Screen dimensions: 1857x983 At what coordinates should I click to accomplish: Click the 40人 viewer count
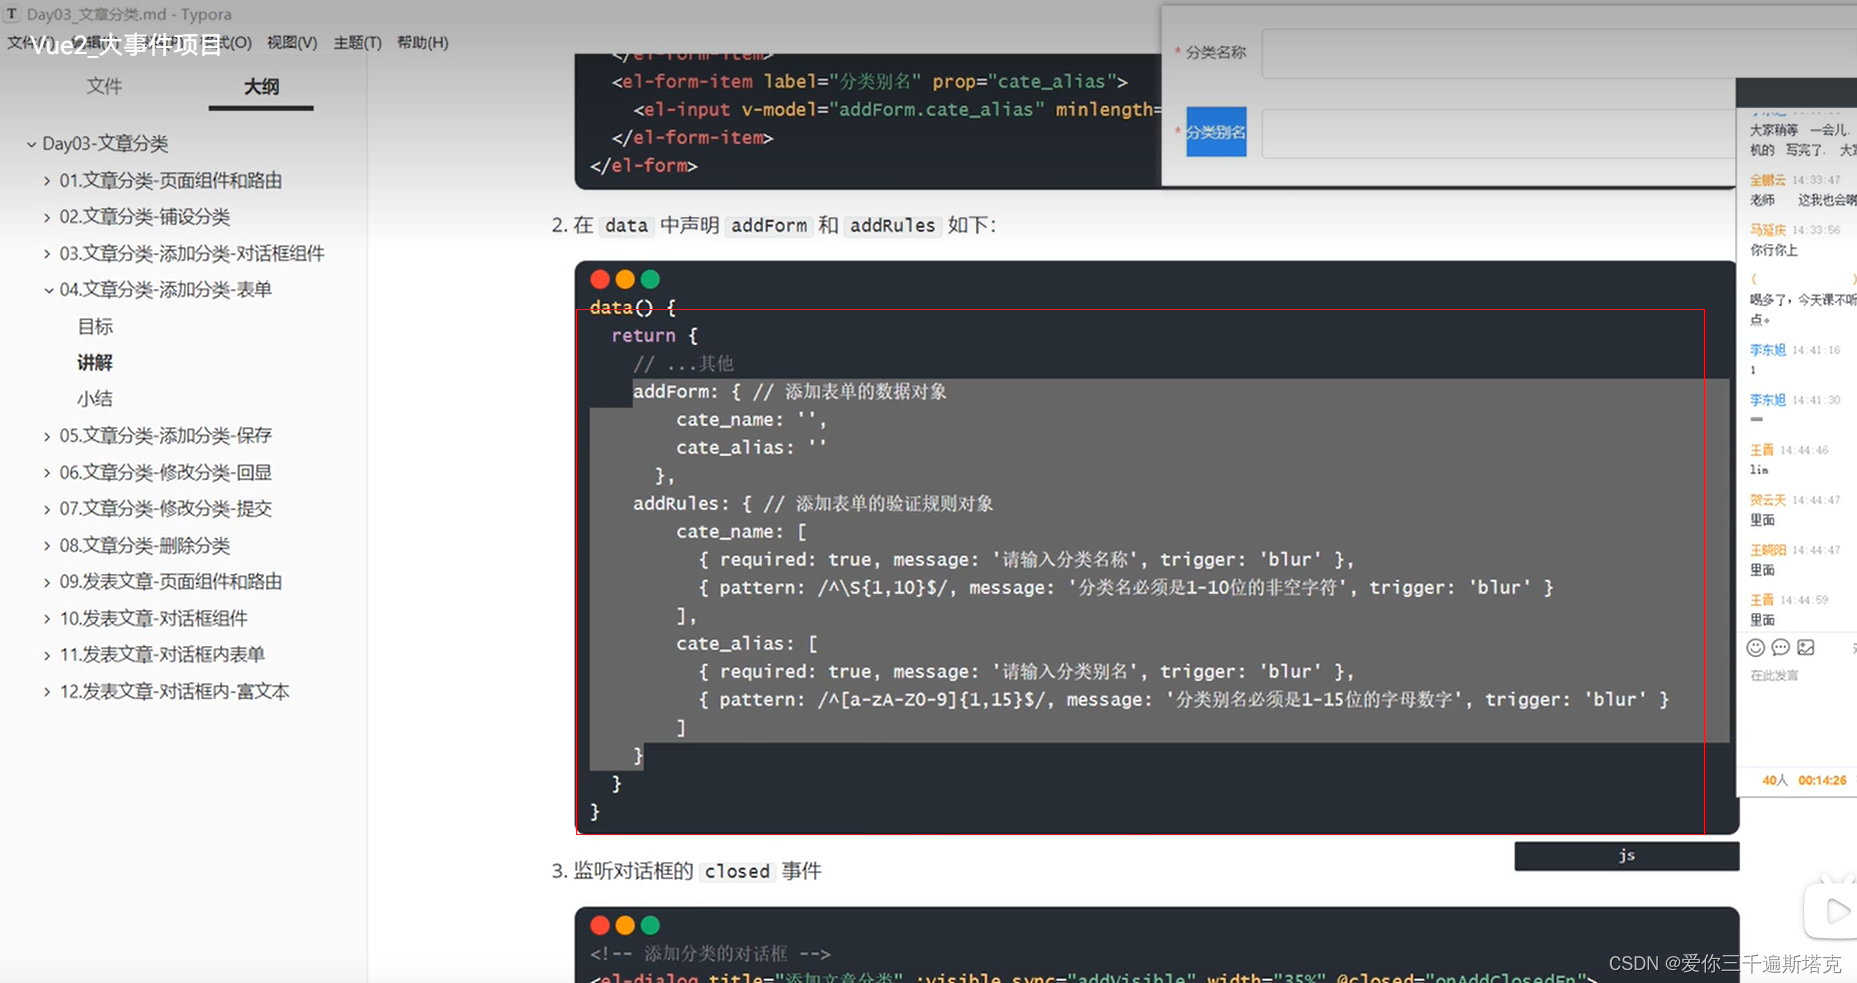1774,780
